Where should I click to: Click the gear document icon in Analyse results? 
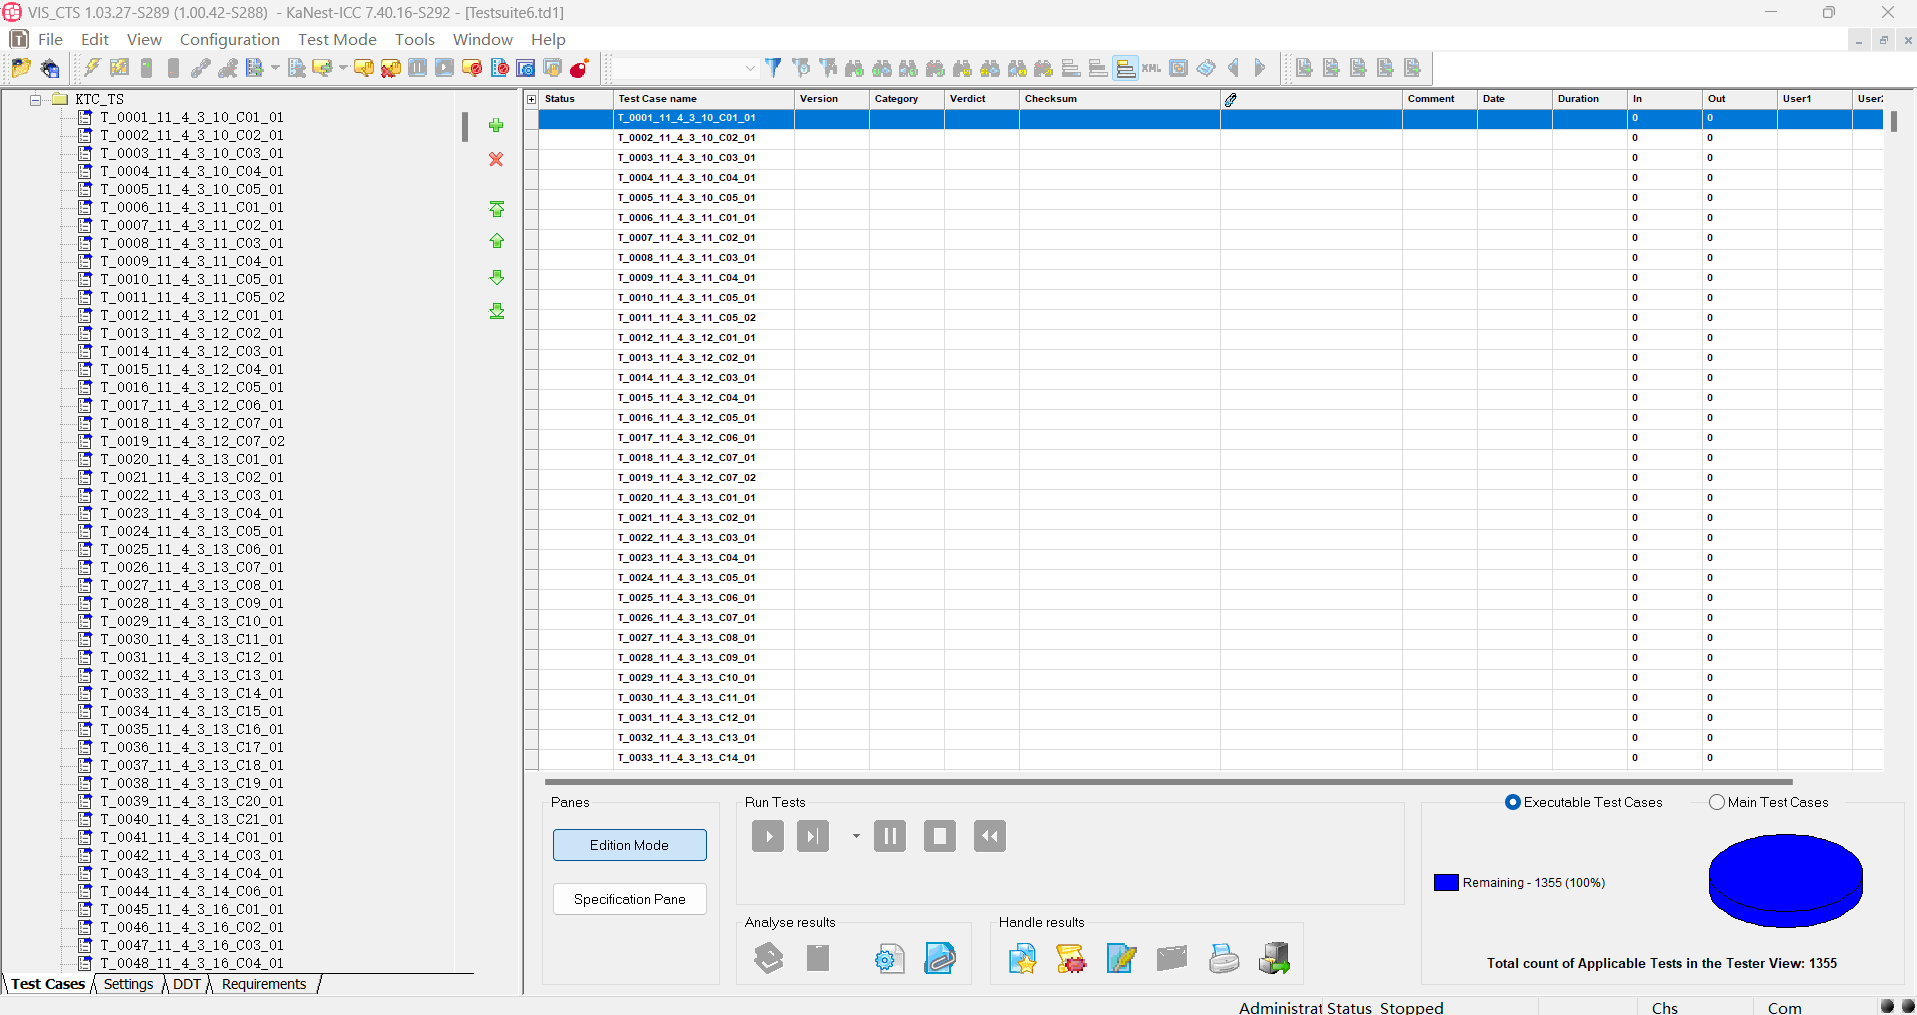tap(888, 958)
